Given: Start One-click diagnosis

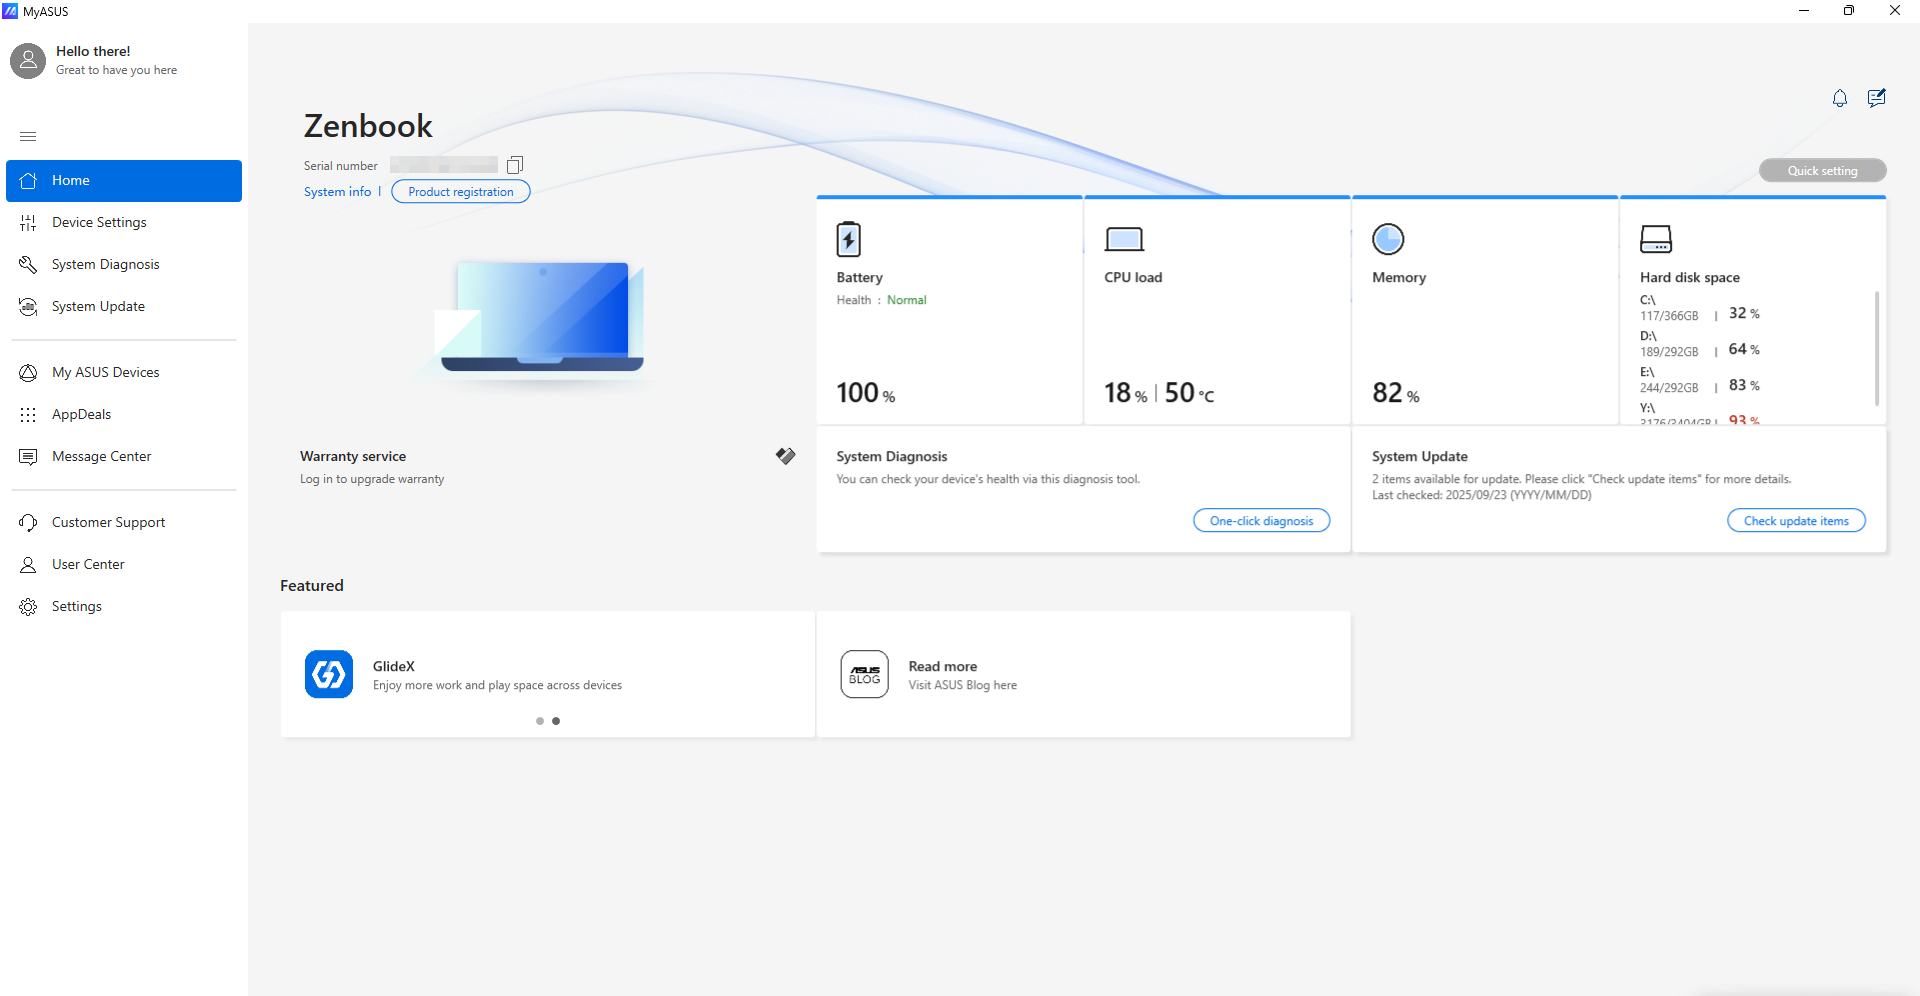Looking at the screenshot, I should (x=1261, y=520).
